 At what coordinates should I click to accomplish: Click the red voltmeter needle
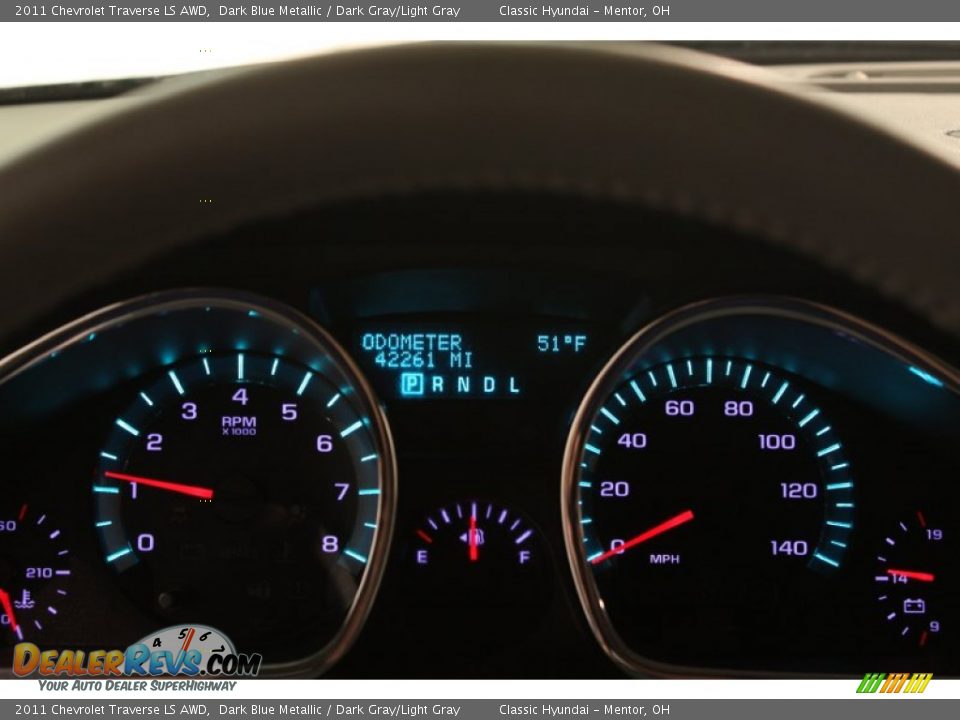point(910,574)
